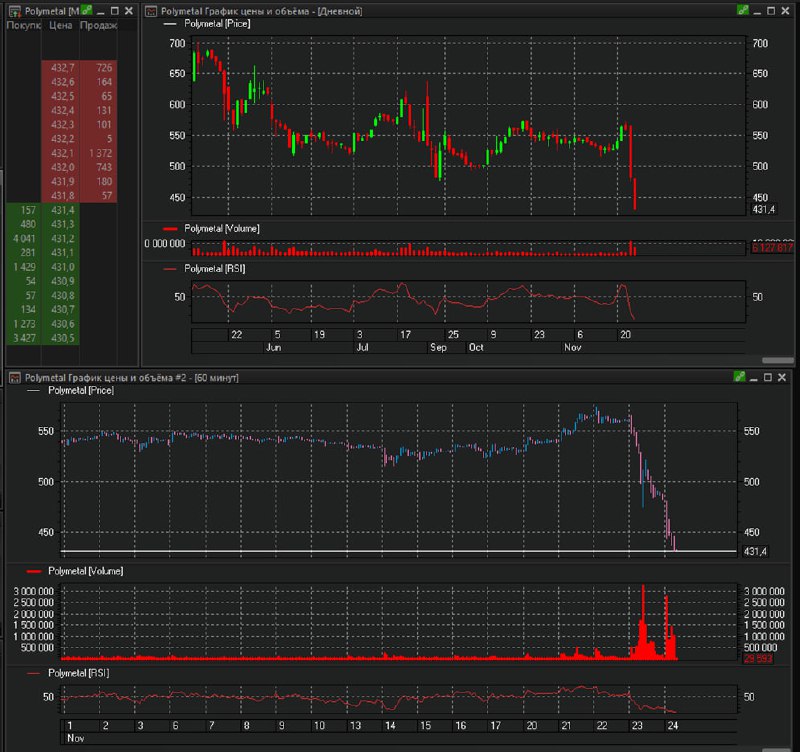Screen dimensions: 800x752
Task: Click the 432,5 ask price
Action: [x=63, y=96]
